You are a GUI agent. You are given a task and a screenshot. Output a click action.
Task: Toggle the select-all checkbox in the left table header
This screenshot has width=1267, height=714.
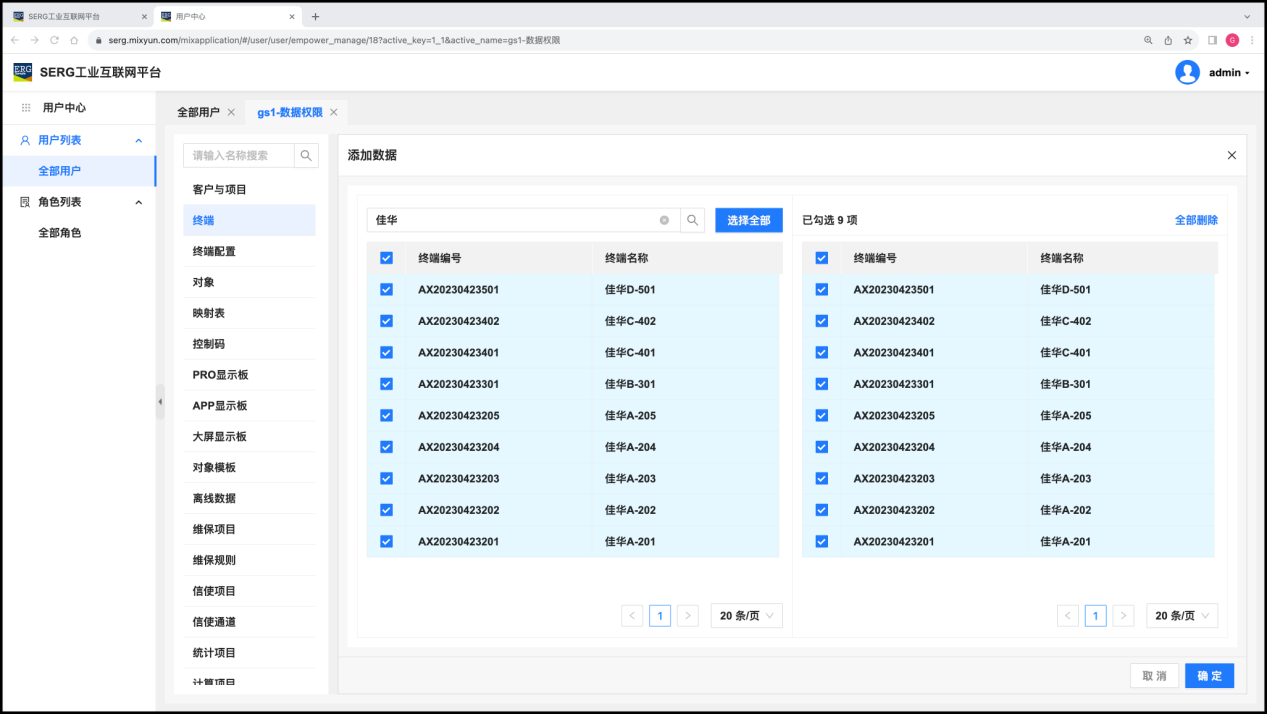click(x=386, y=258)
